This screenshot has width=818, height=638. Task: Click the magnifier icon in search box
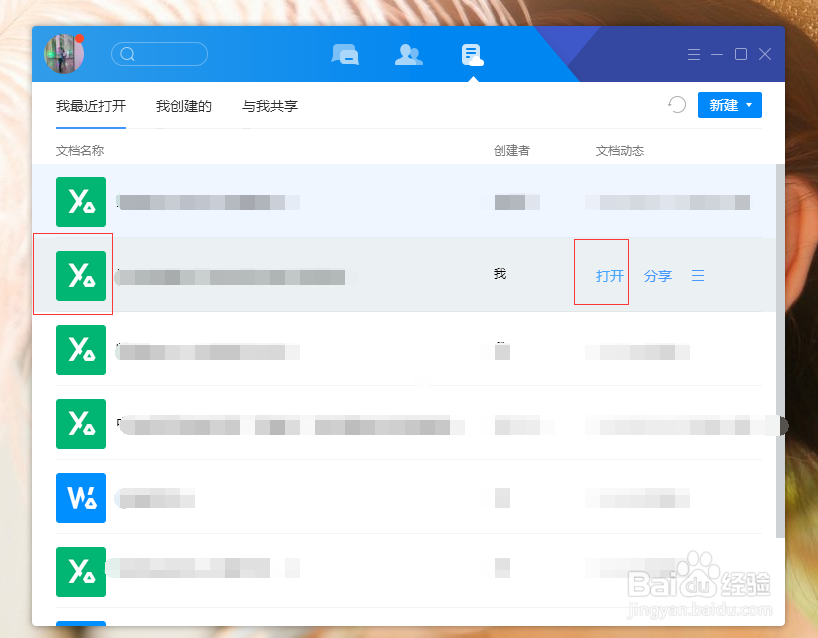127,54
